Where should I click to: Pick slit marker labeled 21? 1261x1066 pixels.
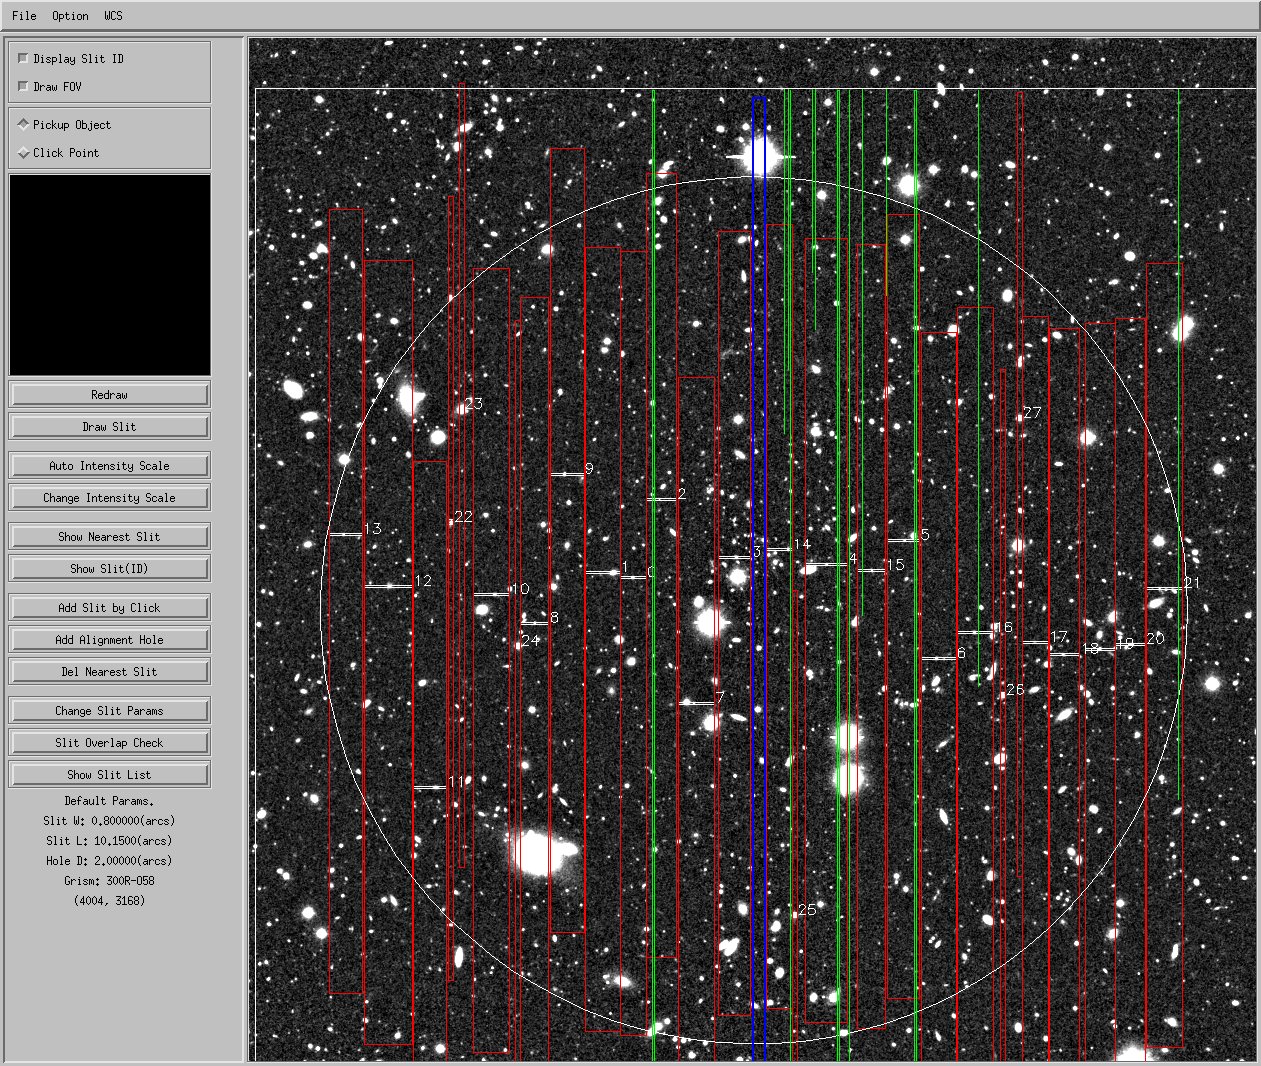tap(1164, 589)
